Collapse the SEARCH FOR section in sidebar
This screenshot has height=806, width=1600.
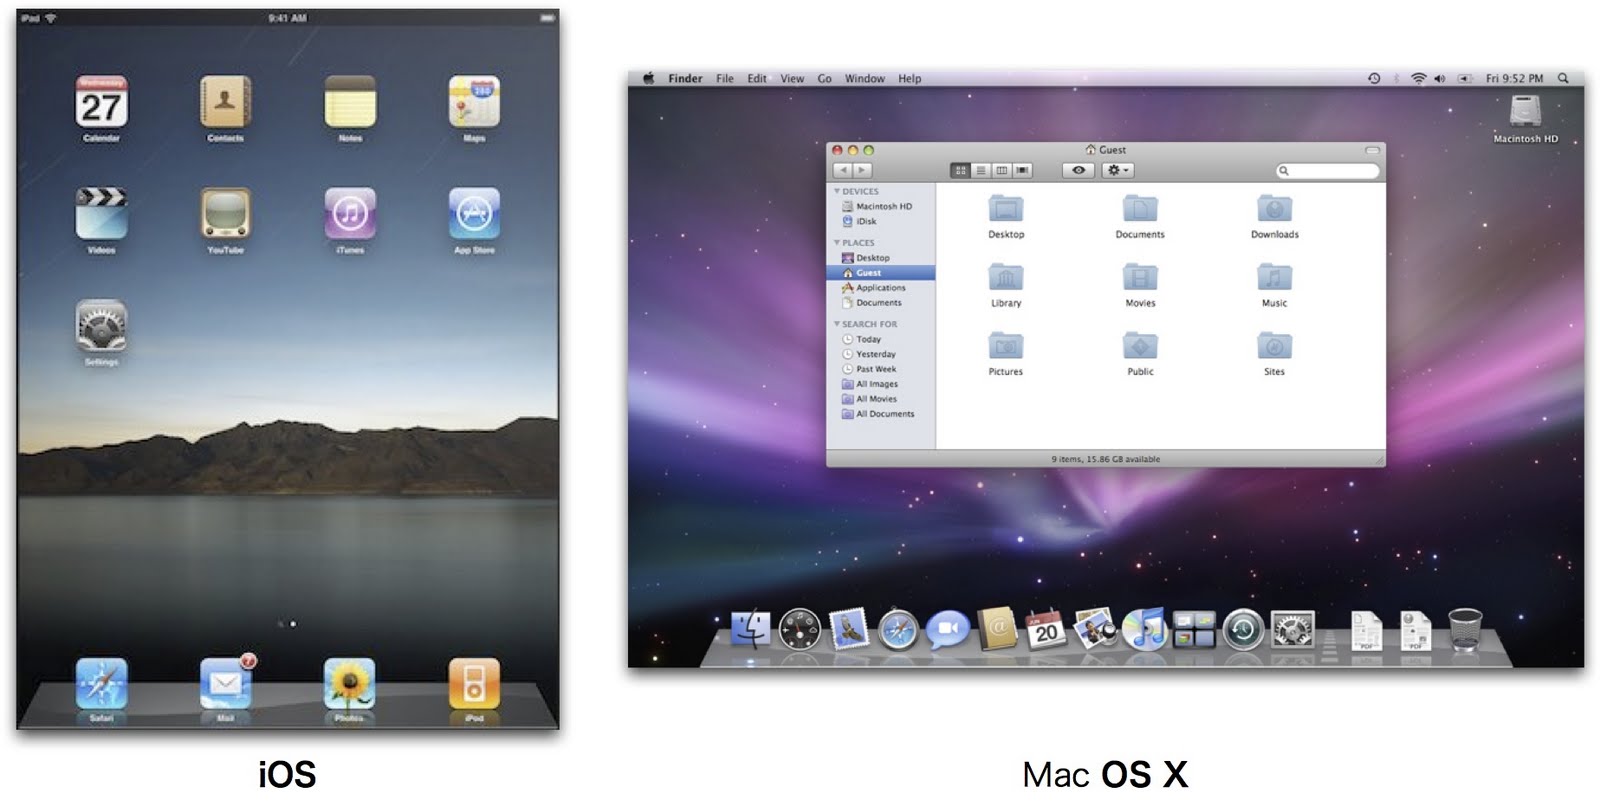click(x=837, y=324)
